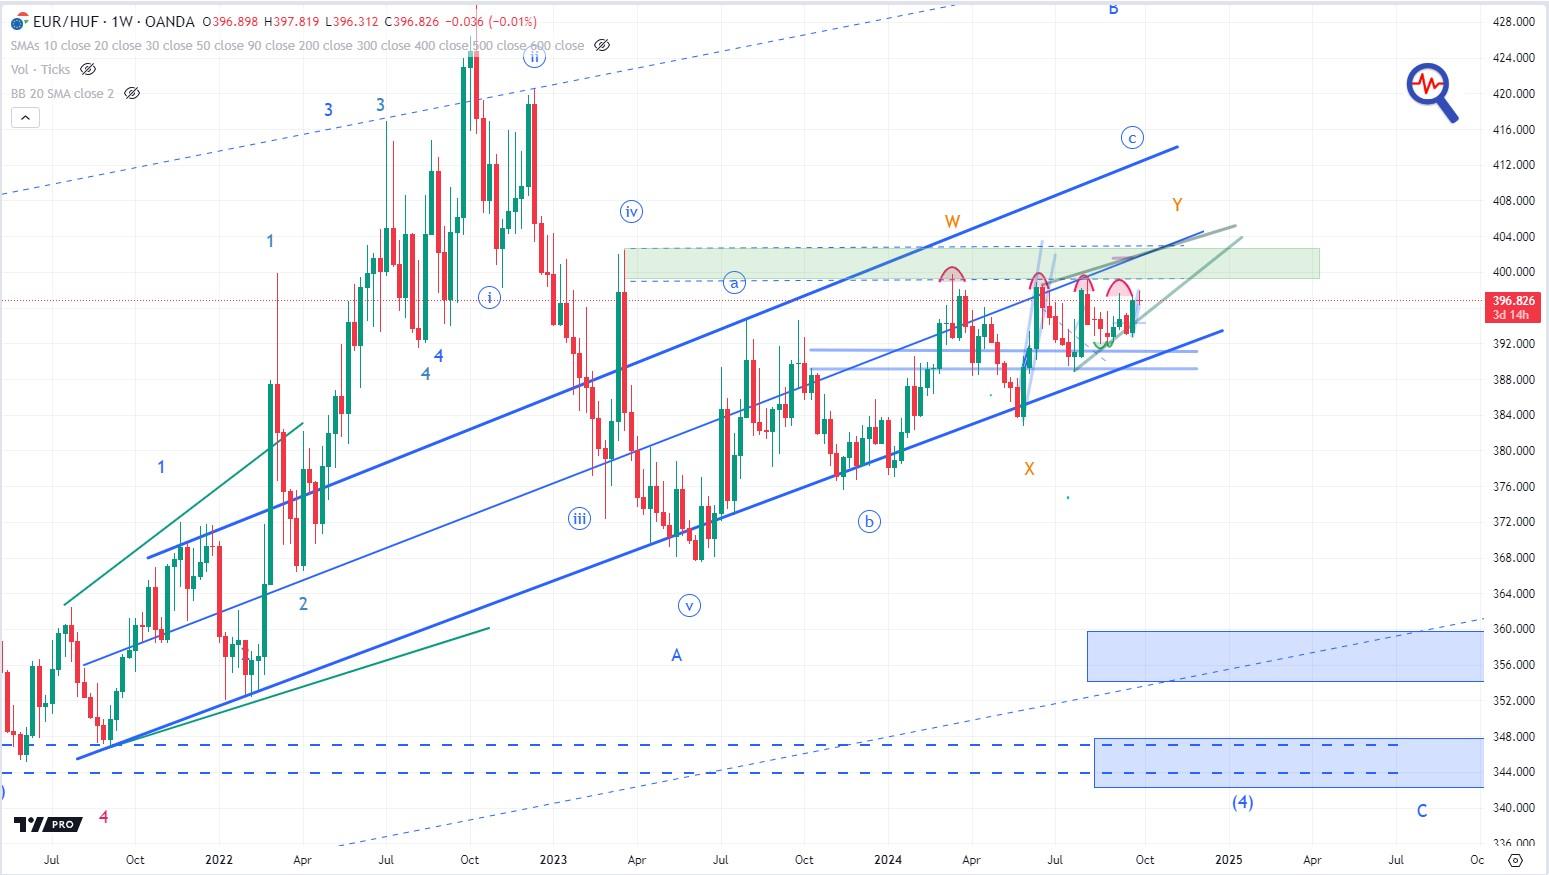Viewport: 1549px width, 875px height.
Task: Unhide the BB 20 SMA close 2 indicator
Action: [x=131, y=93]
